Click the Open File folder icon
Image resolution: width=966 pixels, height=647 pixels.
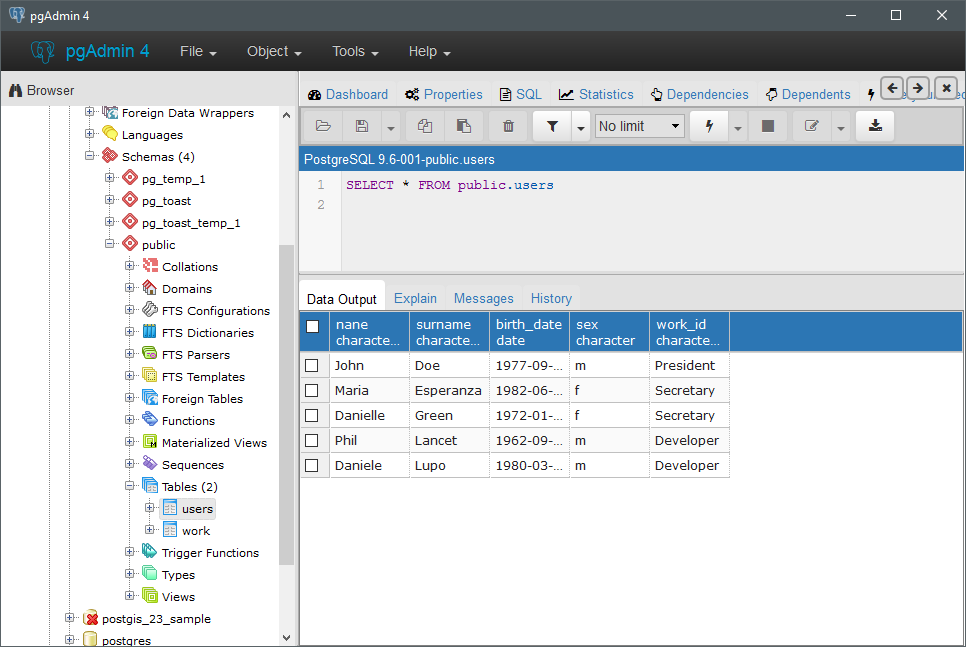[x=323, y=126]
